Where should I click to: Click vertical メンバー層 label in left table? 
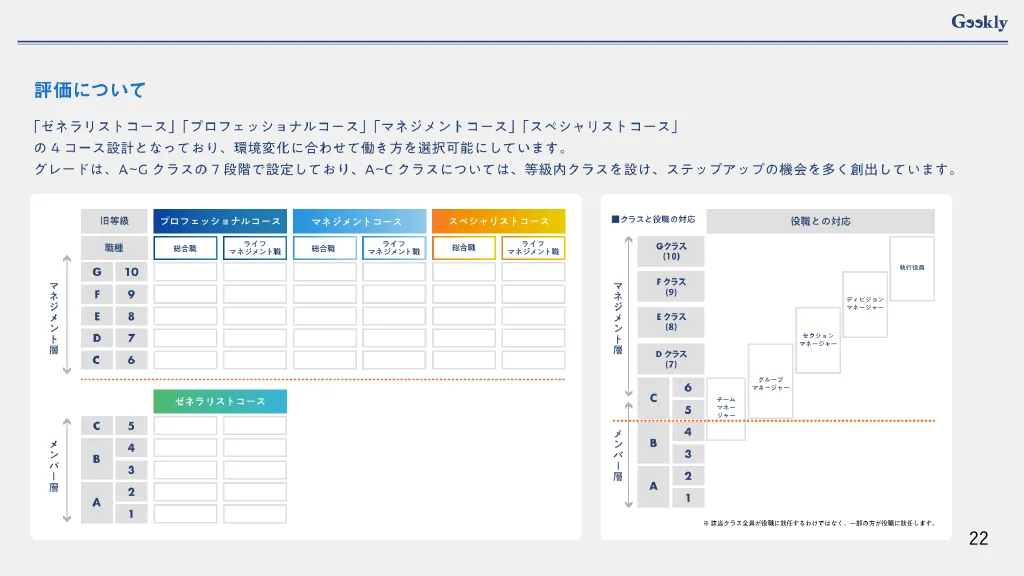pos(54,466)
